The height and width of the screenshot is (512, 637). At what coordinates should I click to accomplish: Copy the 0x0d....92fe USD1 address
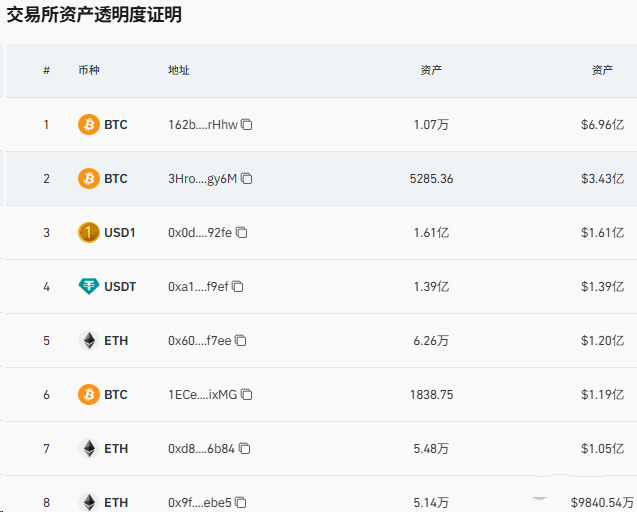pyautogui.click(x=241, y=232)
